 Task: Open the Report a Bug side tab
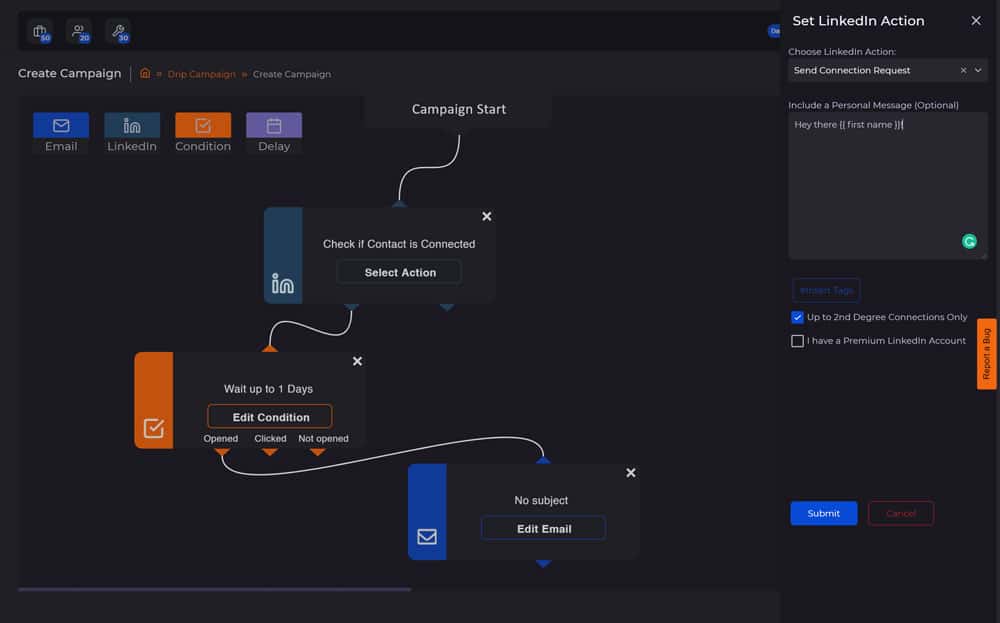click(986, 353)
